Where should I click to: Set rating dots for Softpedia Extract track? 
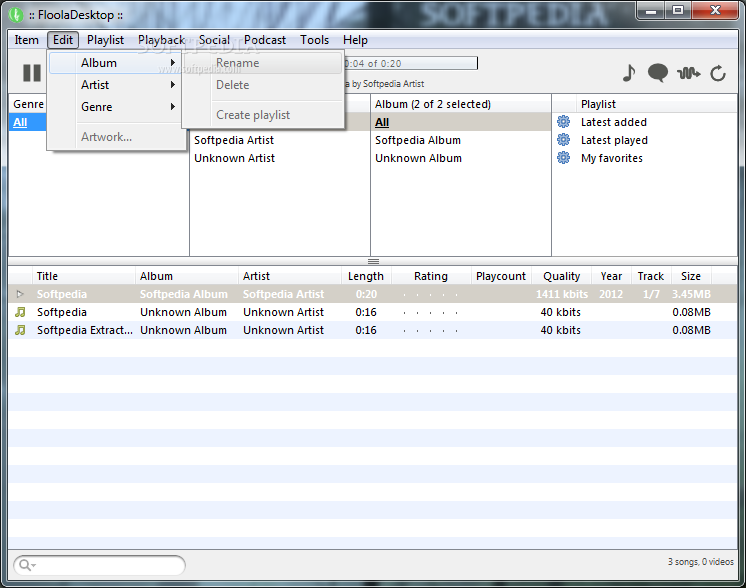tap(431, 330)
